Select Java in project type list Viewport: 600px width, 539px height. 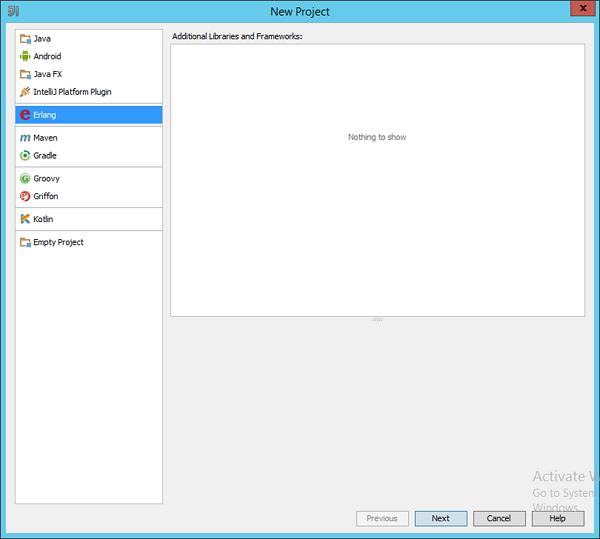tap(89, 39)
